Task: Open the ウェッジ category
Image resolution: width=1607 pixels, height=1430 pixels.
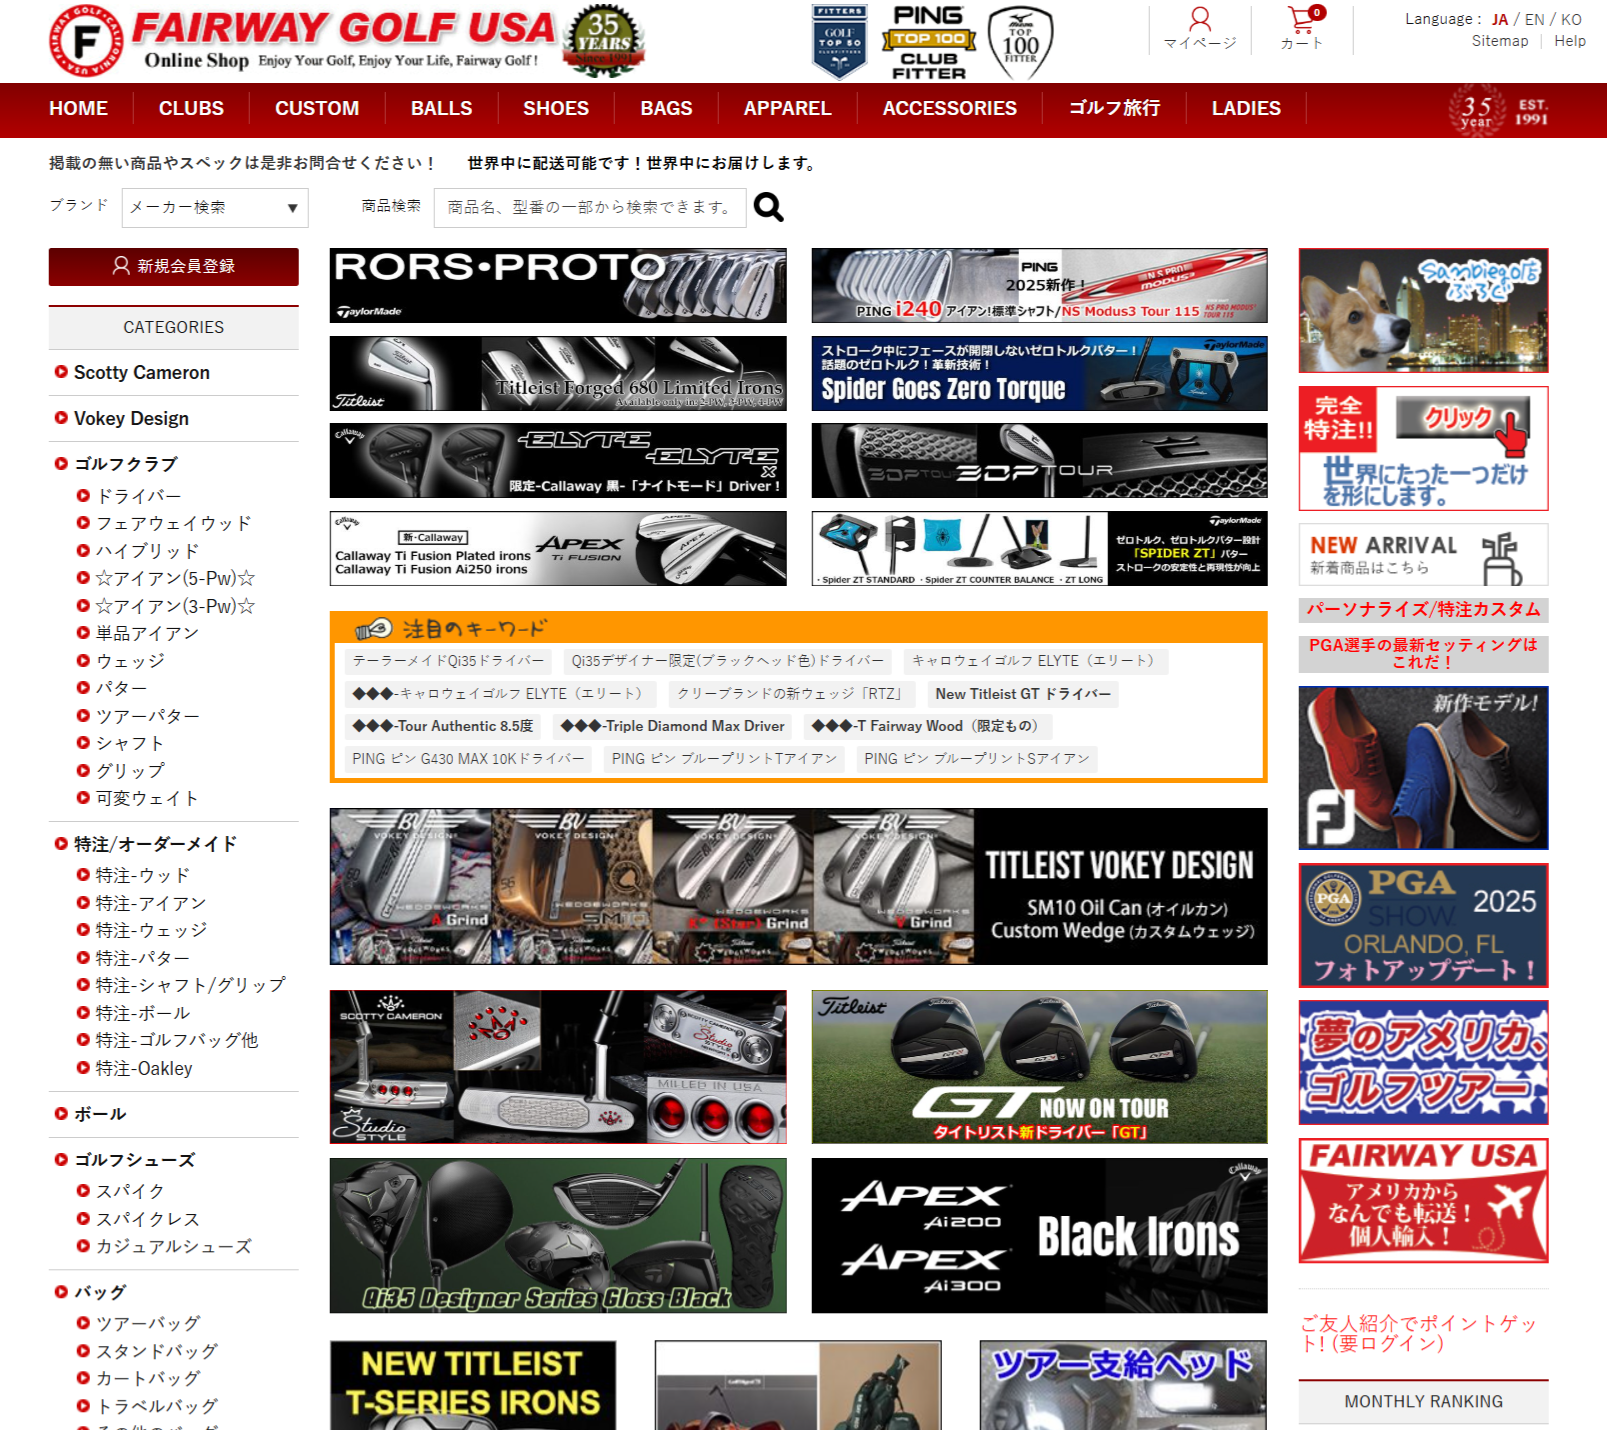Action: 130,661
